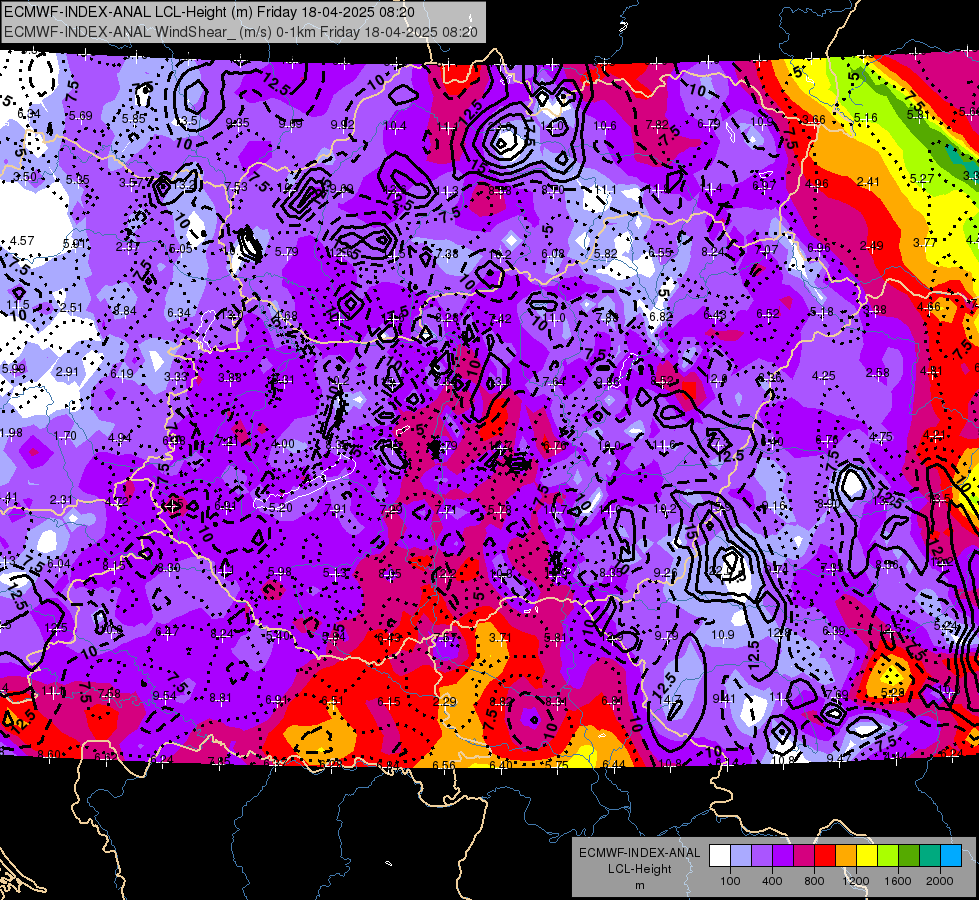Click the 800 tick label in the legend
The image size is (979, 900).
[x=814, y=881]
